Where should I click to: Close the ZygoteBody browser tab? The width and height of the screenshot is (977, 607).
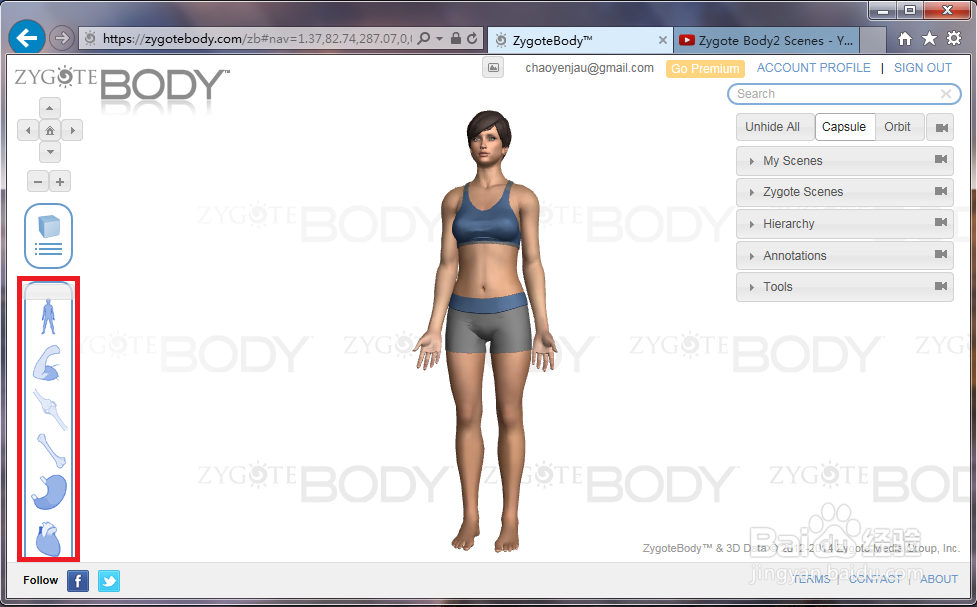tap(662, 41)
